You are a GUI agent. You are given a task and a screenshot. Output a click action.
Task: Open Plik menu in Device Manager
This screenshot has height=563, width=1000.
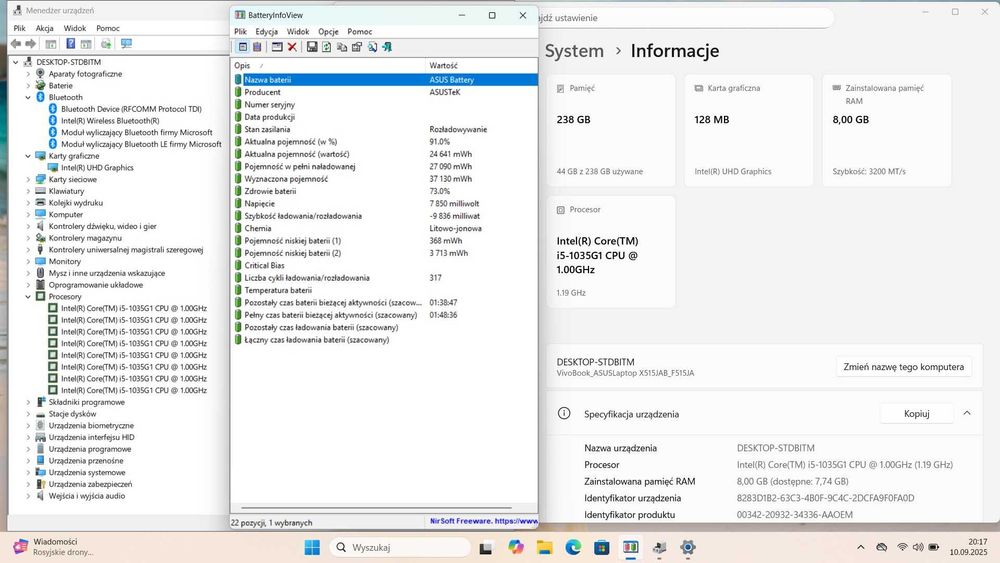(x=20, y=28)
